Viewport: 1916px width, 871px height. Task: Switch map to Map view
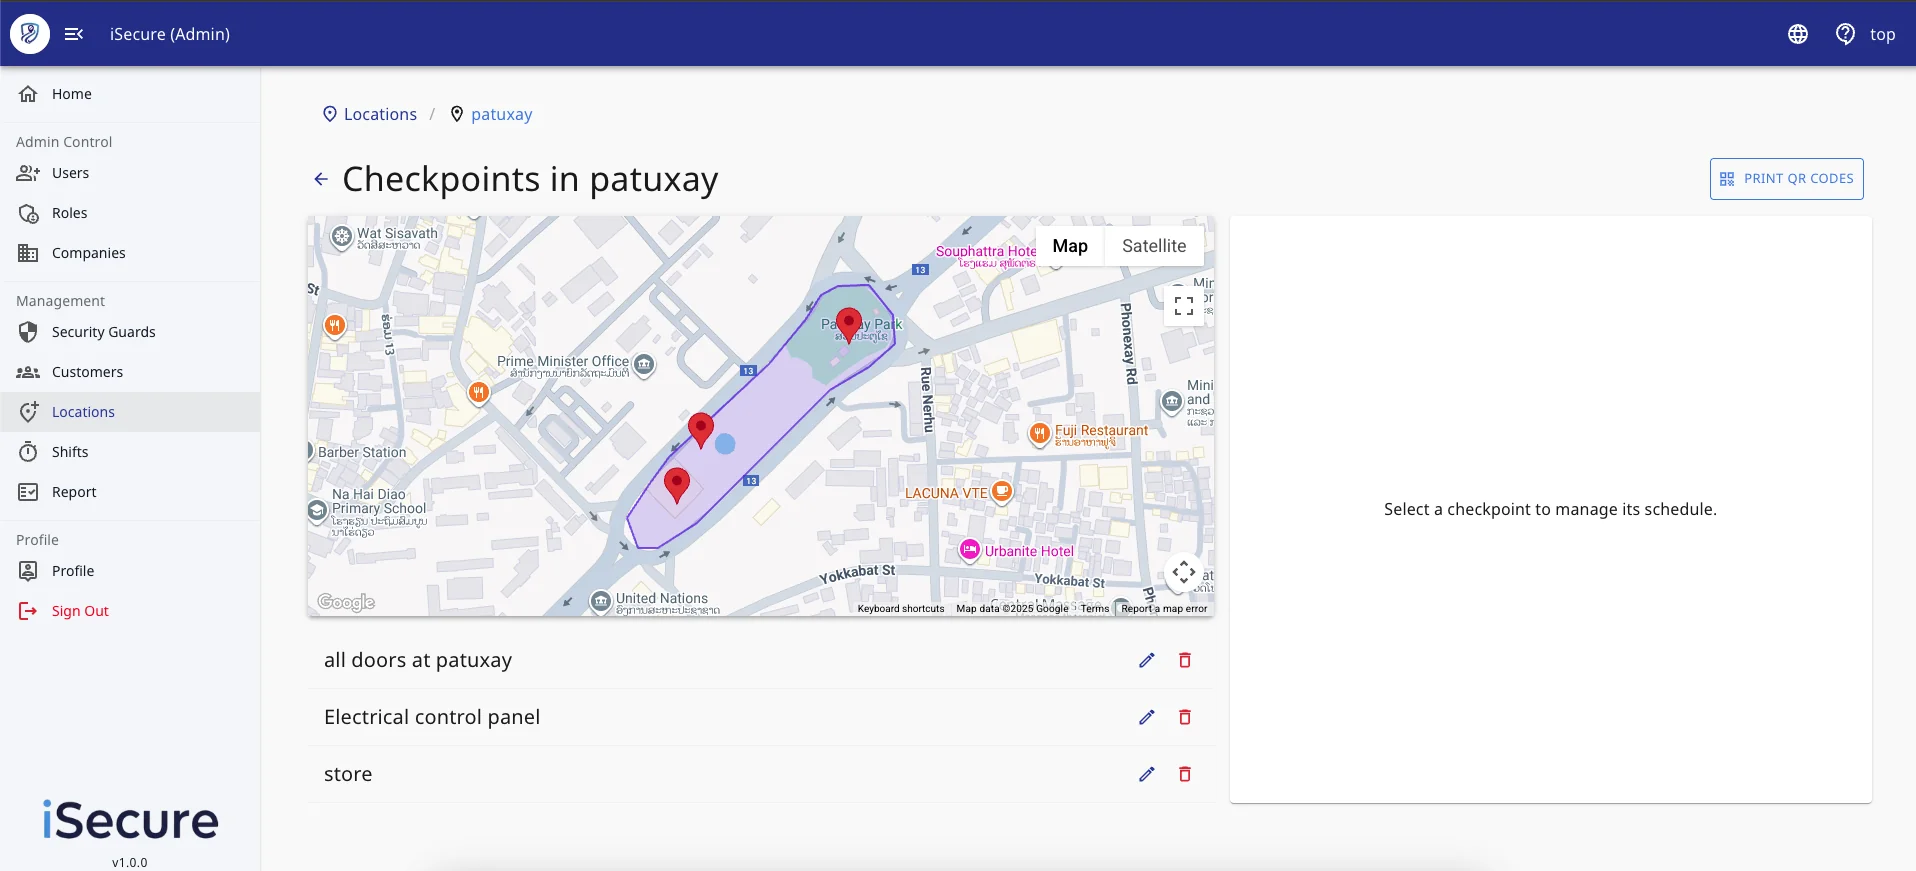tap(1069, 246)
